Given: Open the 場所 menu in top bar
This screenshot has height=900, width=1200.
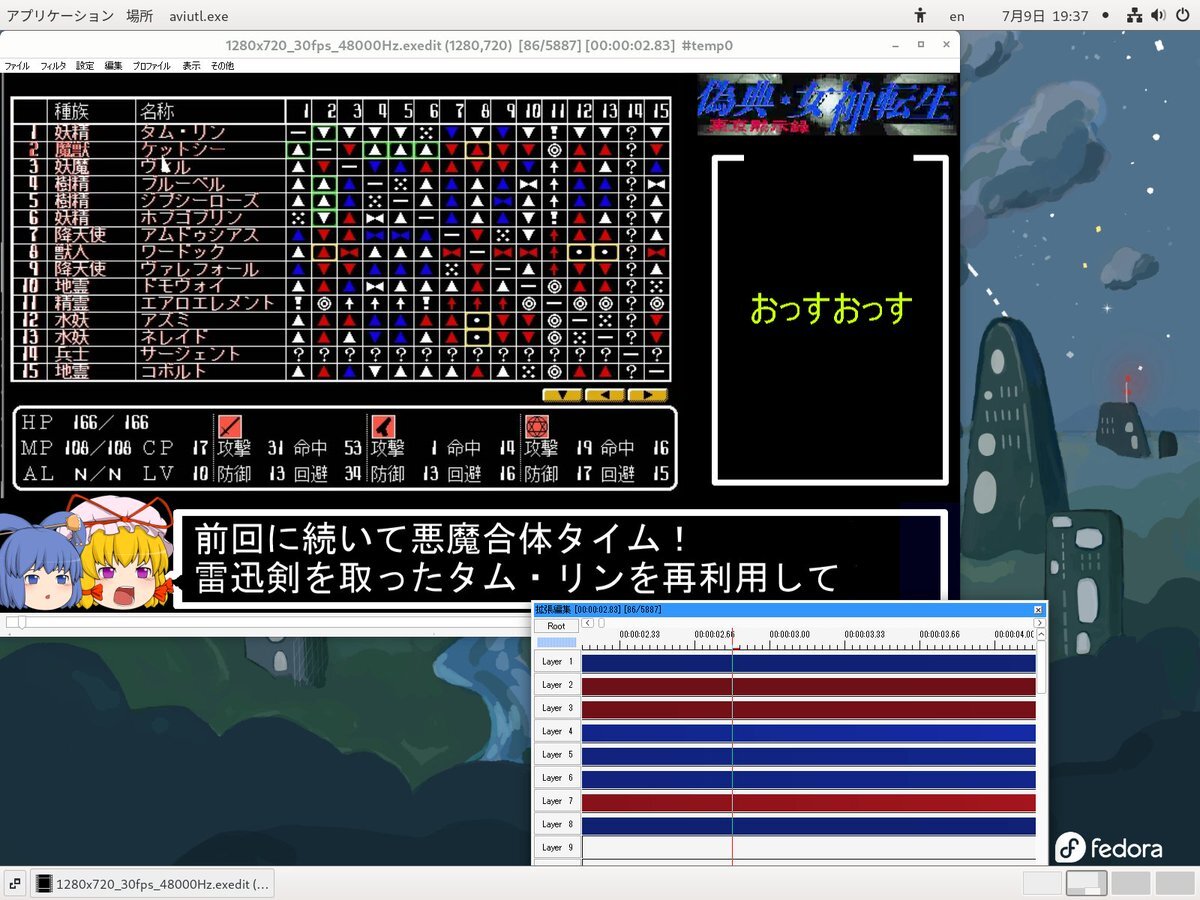Looking at the screenshot, I should [x=140, y=16].
